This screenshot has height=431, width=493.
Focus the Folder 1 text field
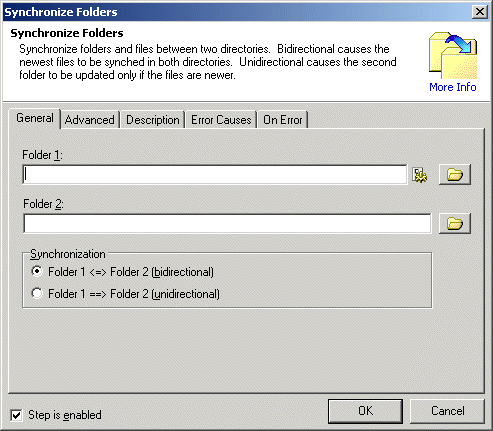pyautogui.click(x=215, y=174)
